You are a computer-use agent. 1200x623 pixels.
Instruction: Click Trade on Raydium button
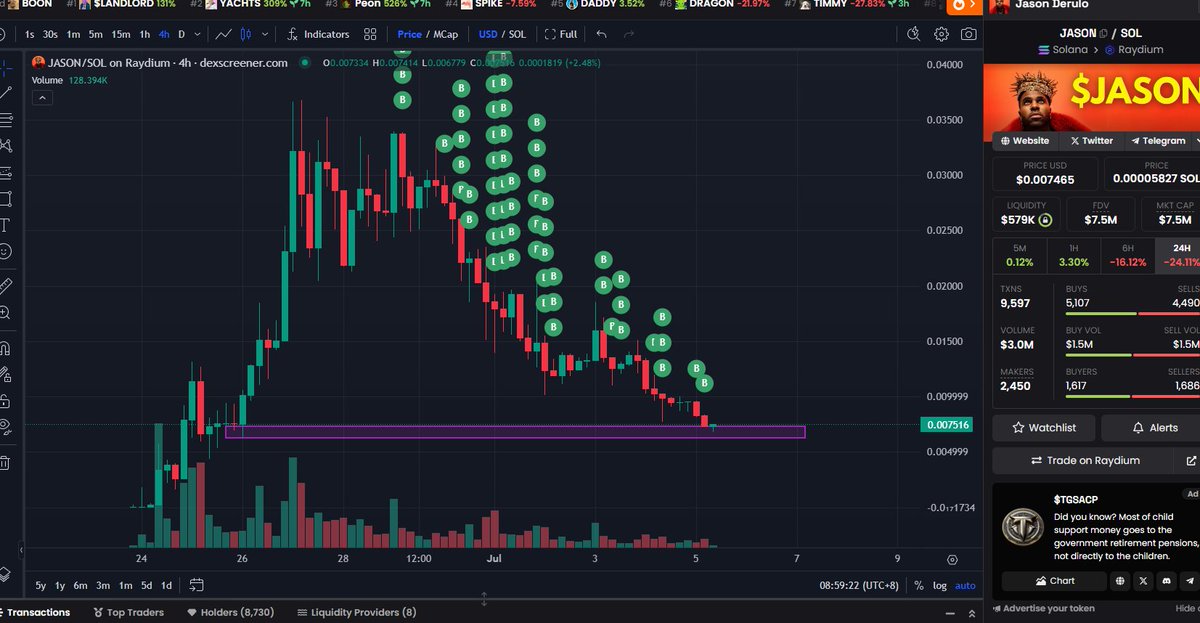(x=1084, y=461)
